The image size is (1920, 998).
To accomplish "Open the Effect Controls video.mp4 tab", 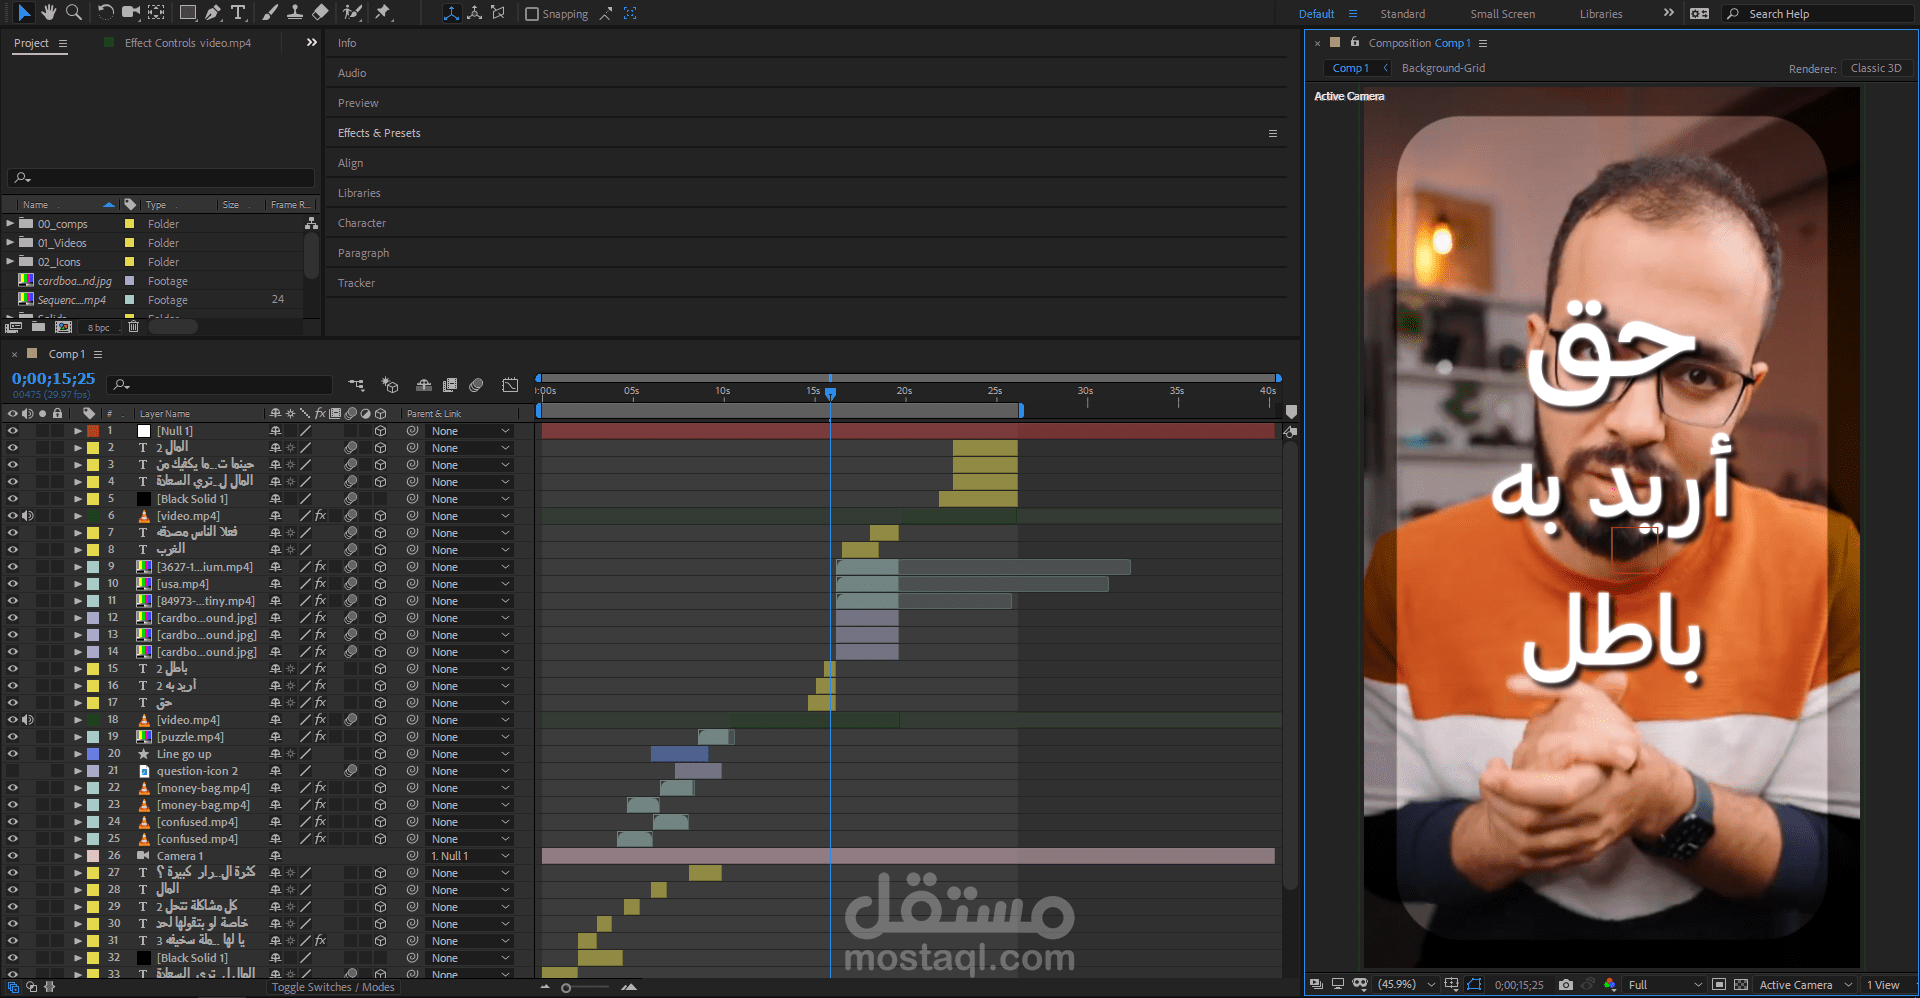I will tap(188, 43).
